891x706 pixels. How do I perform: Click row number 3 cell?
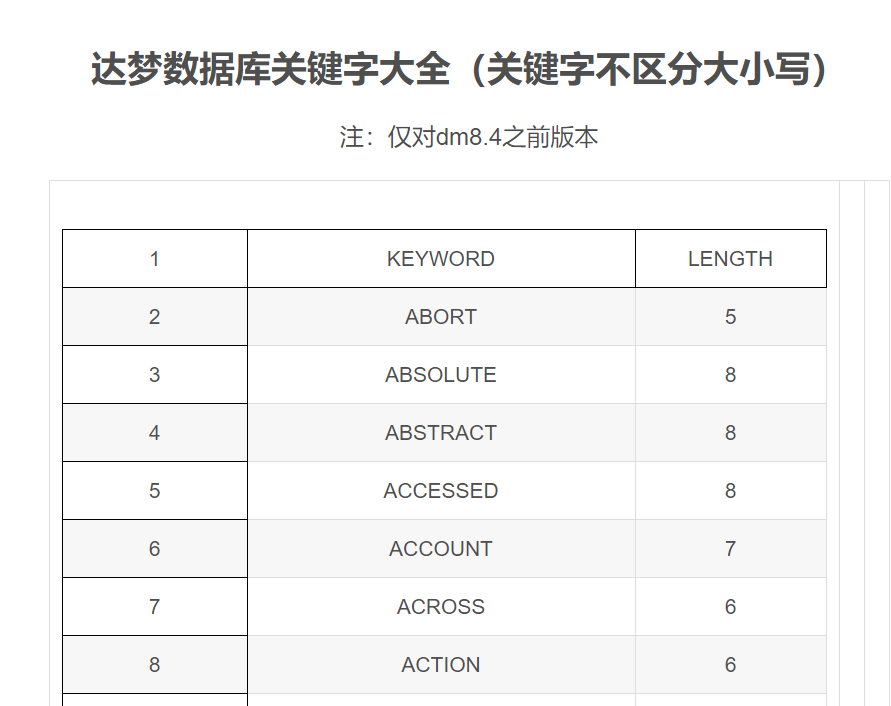pyautogui.click(x=155, y=375)
